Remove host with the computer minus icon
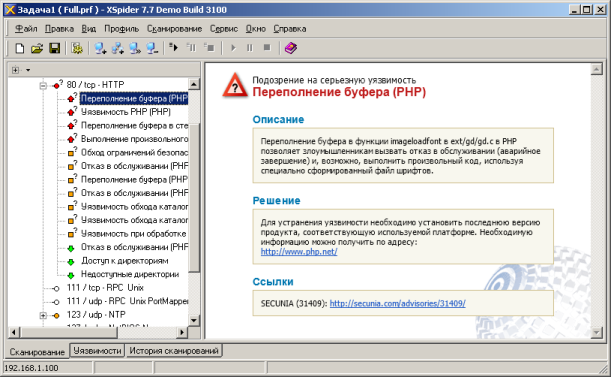 click(152, 48)
